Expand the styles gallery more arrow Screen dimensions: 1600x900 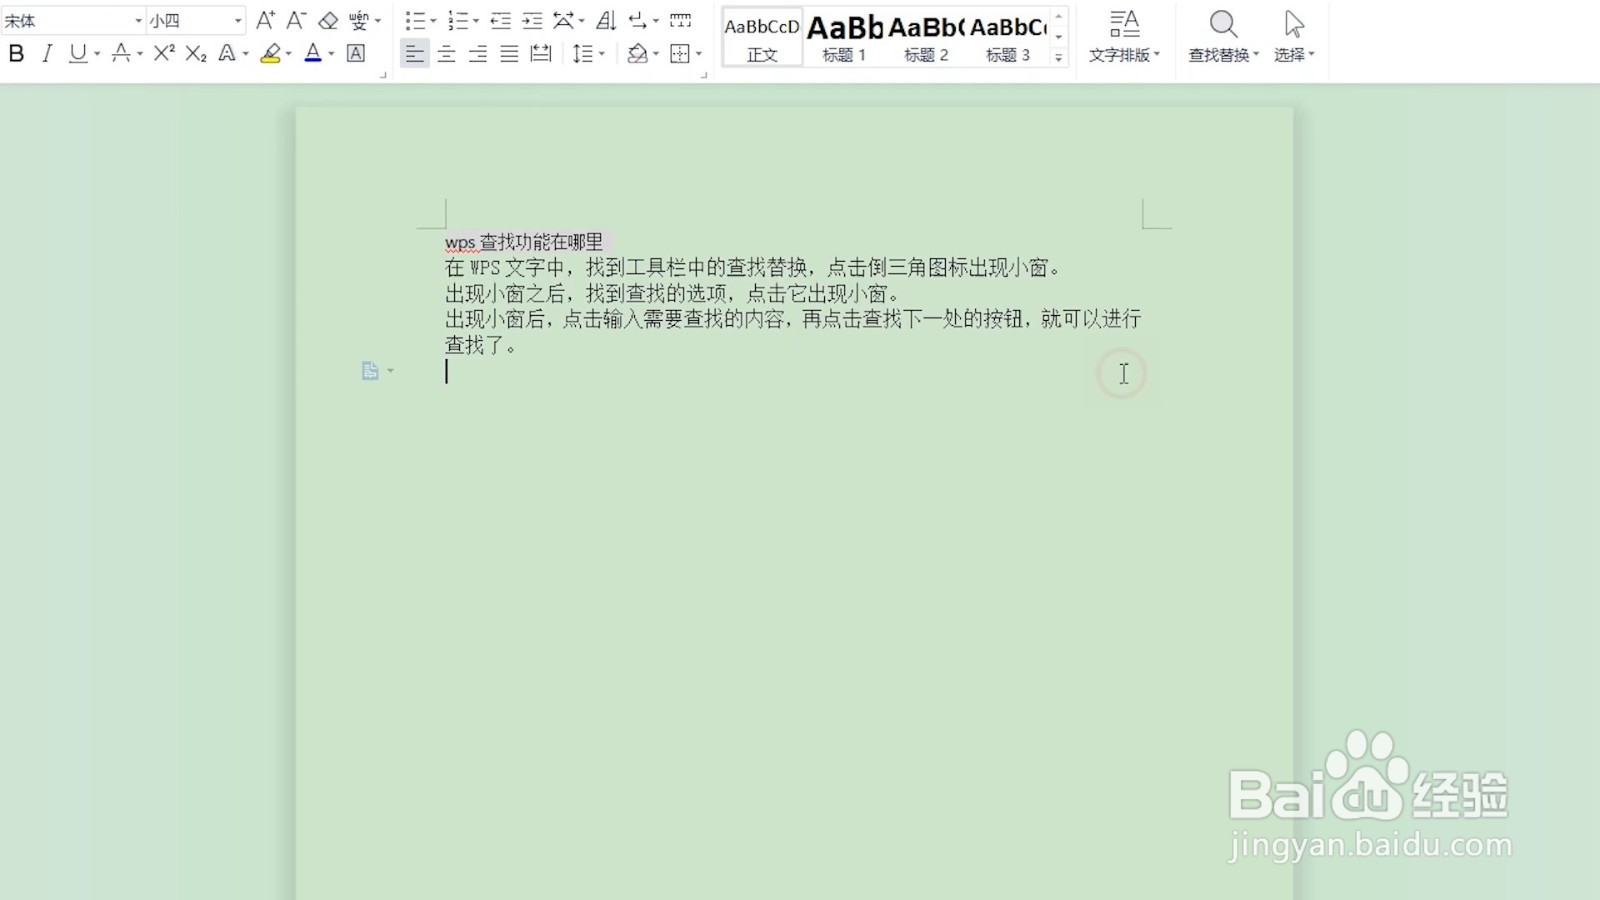coord(1058,58)
